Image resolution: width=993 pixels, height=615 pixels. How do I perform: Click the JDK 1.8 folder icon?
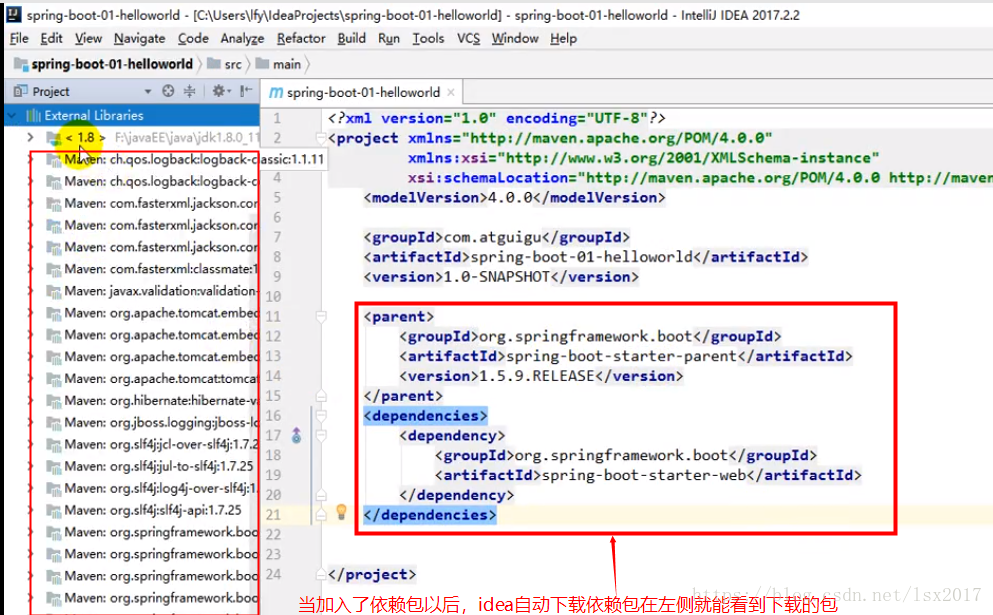[x=54, y=137]
